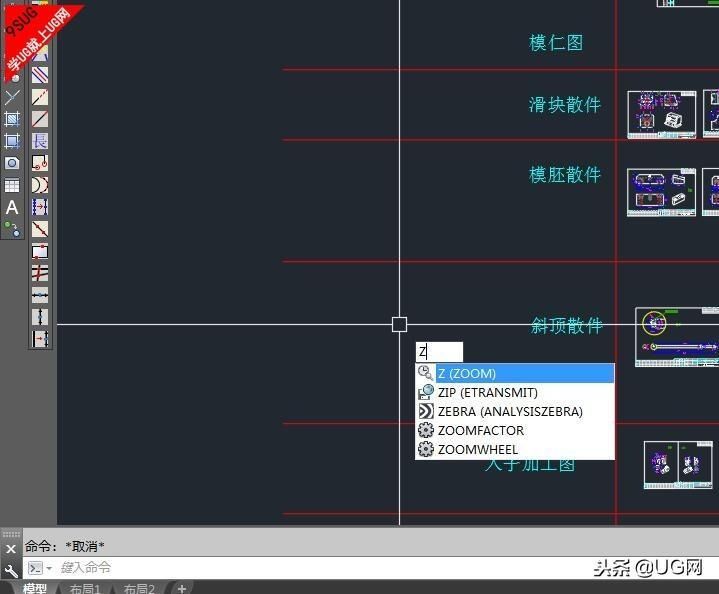Click the diagonal line with red nodes icon
Image resolution: width=719 pixels, height=594 pixels.
click(40, 229)
